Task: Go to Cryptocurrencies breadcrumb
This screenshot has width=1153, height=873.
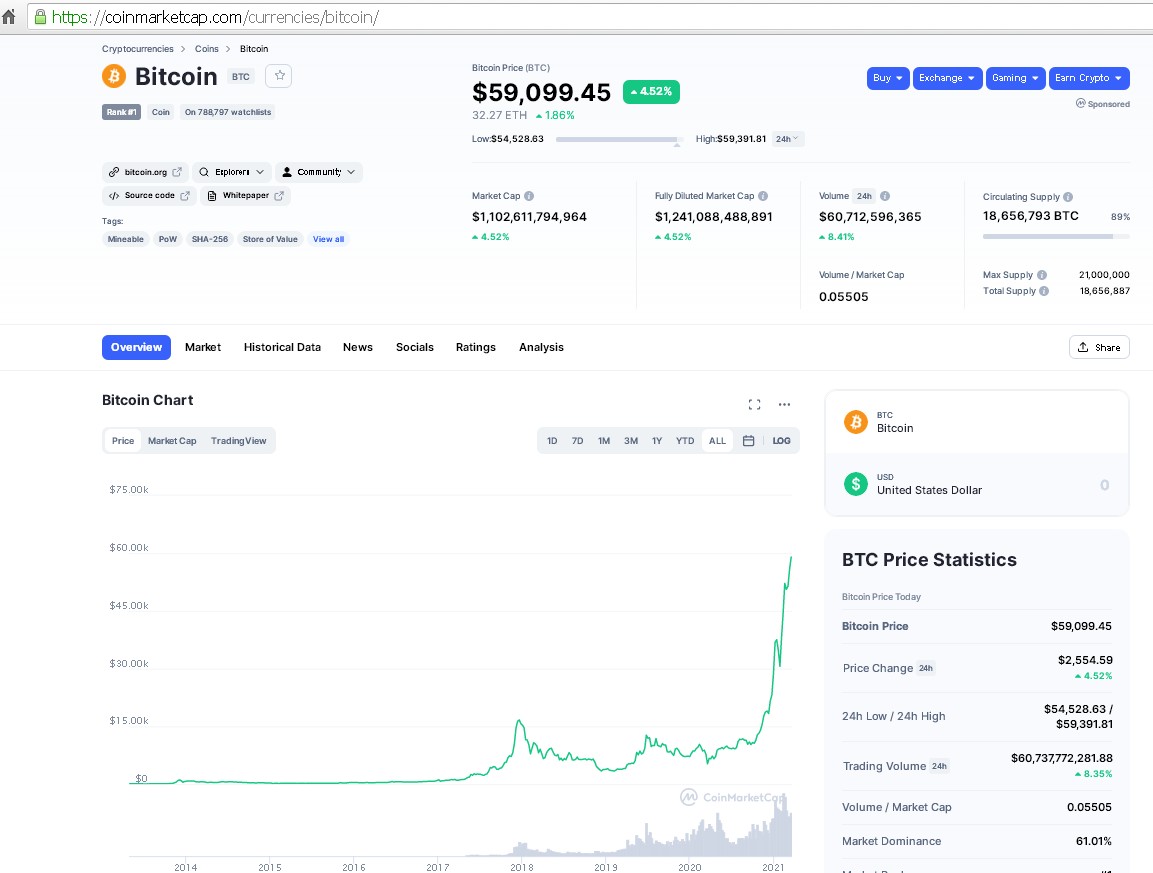Action: [138, 49]
